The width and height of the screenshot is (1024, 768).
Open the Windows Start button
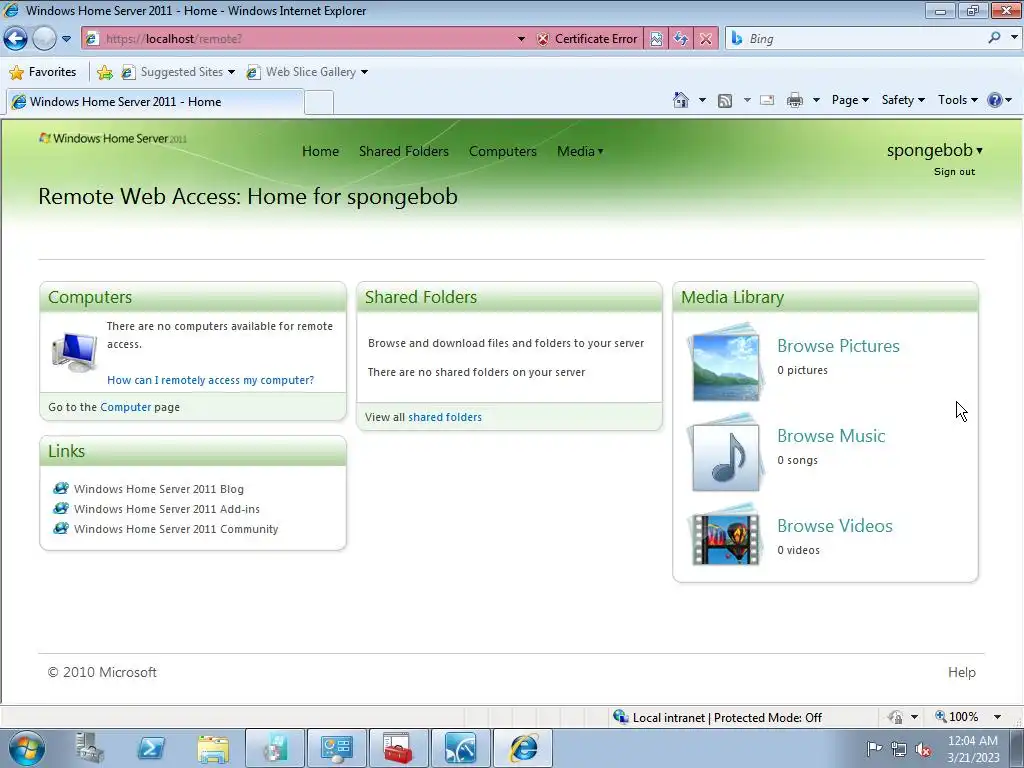(x=27, y=748)
